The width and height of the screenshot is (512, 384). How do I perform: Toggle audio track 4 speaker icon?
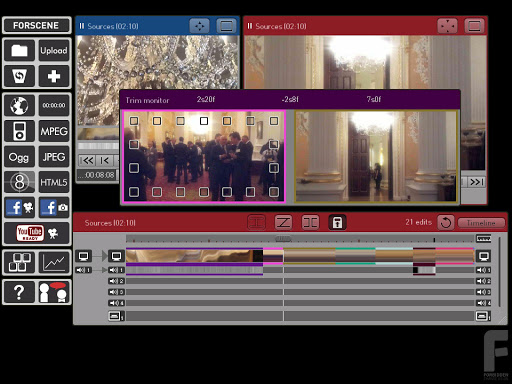(116, 303)
